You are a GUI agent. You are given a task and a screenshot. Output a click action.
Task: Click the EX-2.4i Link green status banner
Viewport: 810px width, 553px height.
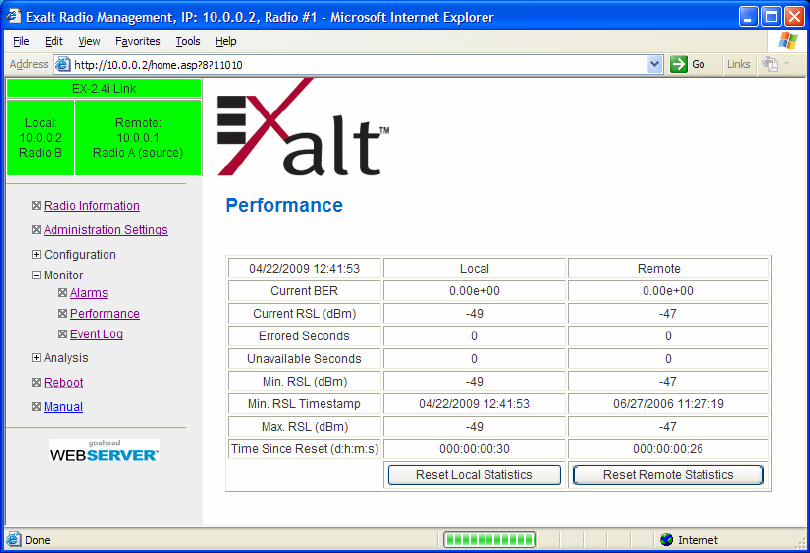104,89
